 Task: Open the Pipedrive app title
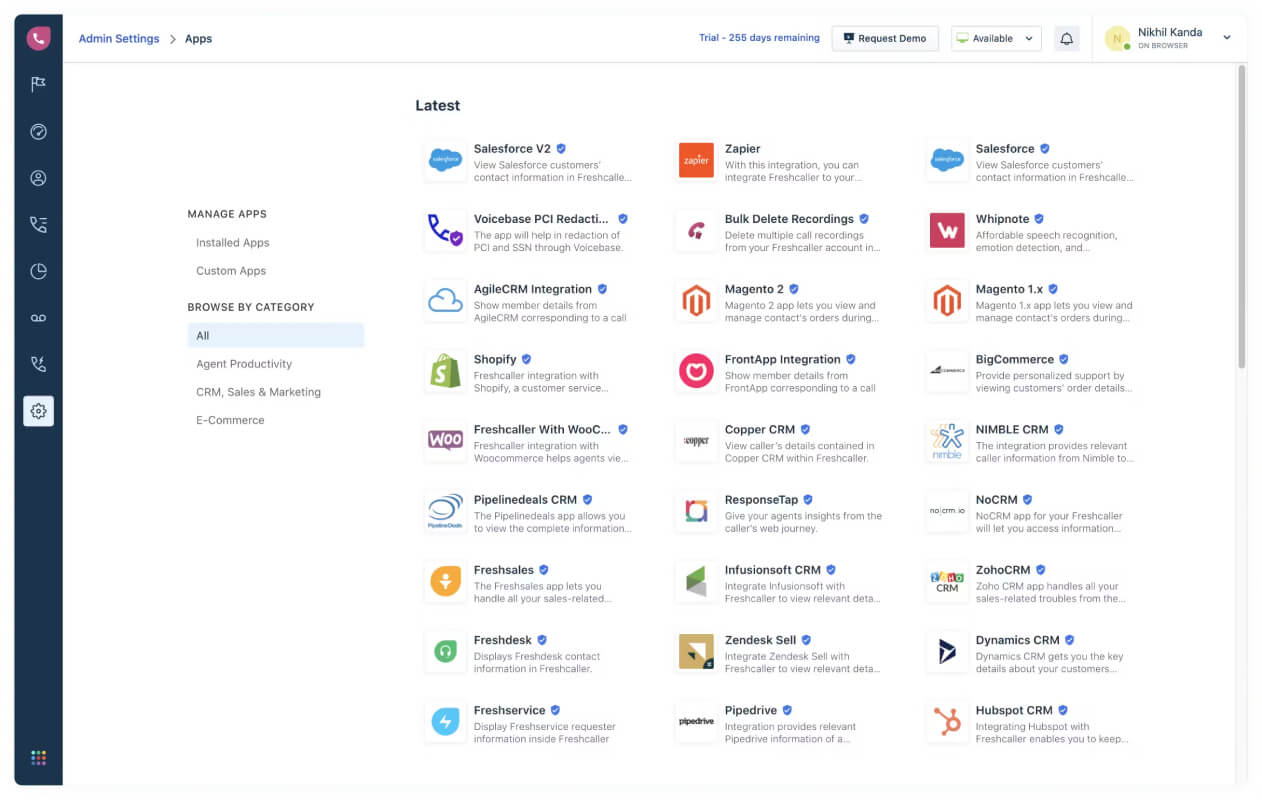751,711
